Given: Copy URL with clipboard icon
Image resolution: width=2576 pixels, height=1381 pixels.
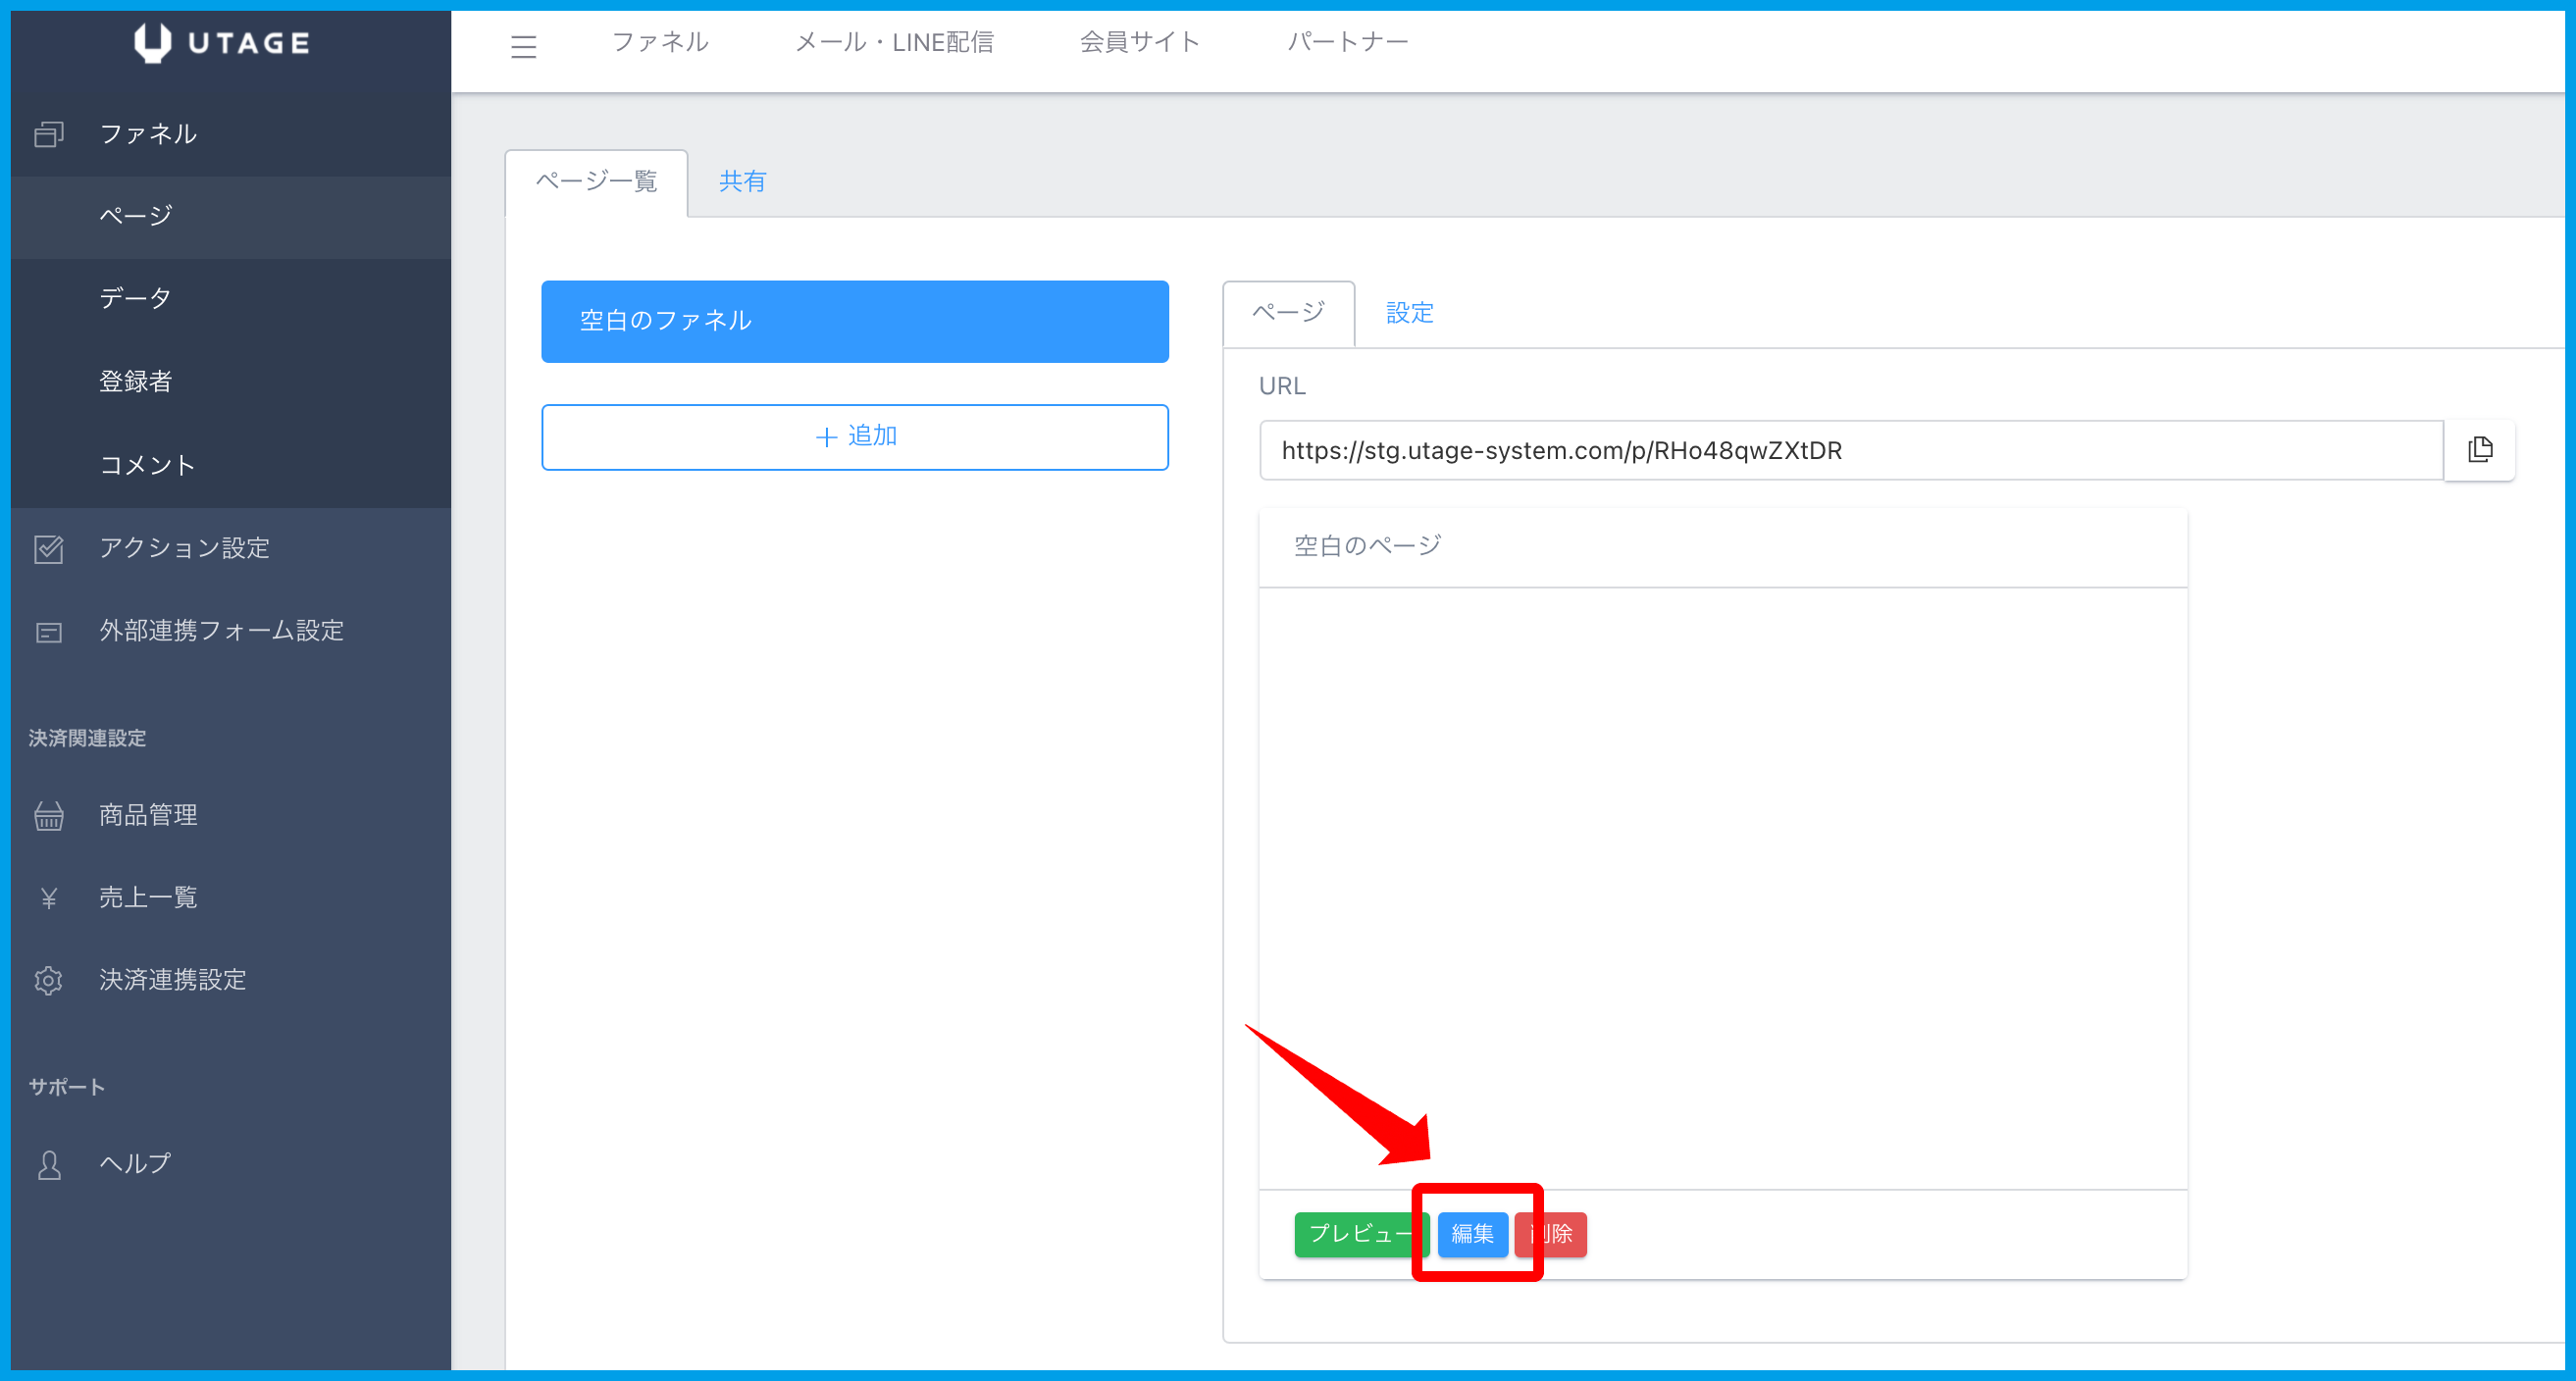Looking at the screenshot, I should pos(2479,450).
